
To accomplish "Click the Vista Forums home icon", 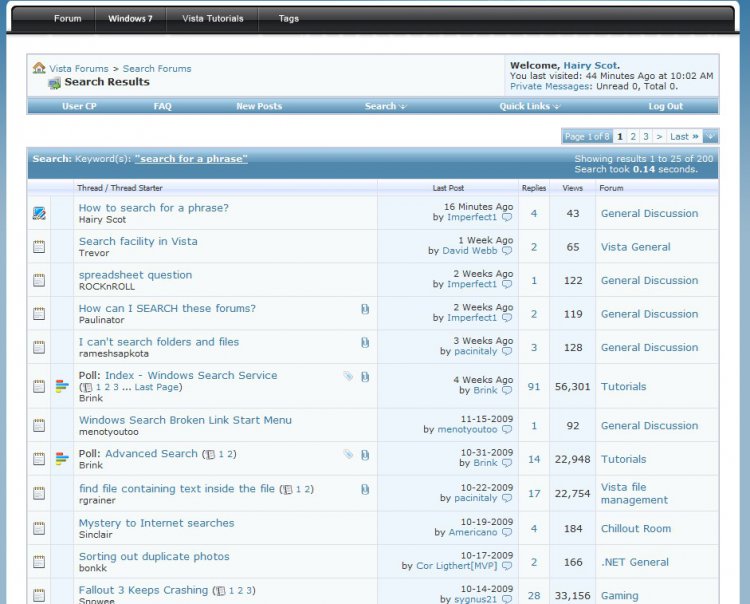I will point(39,68).
